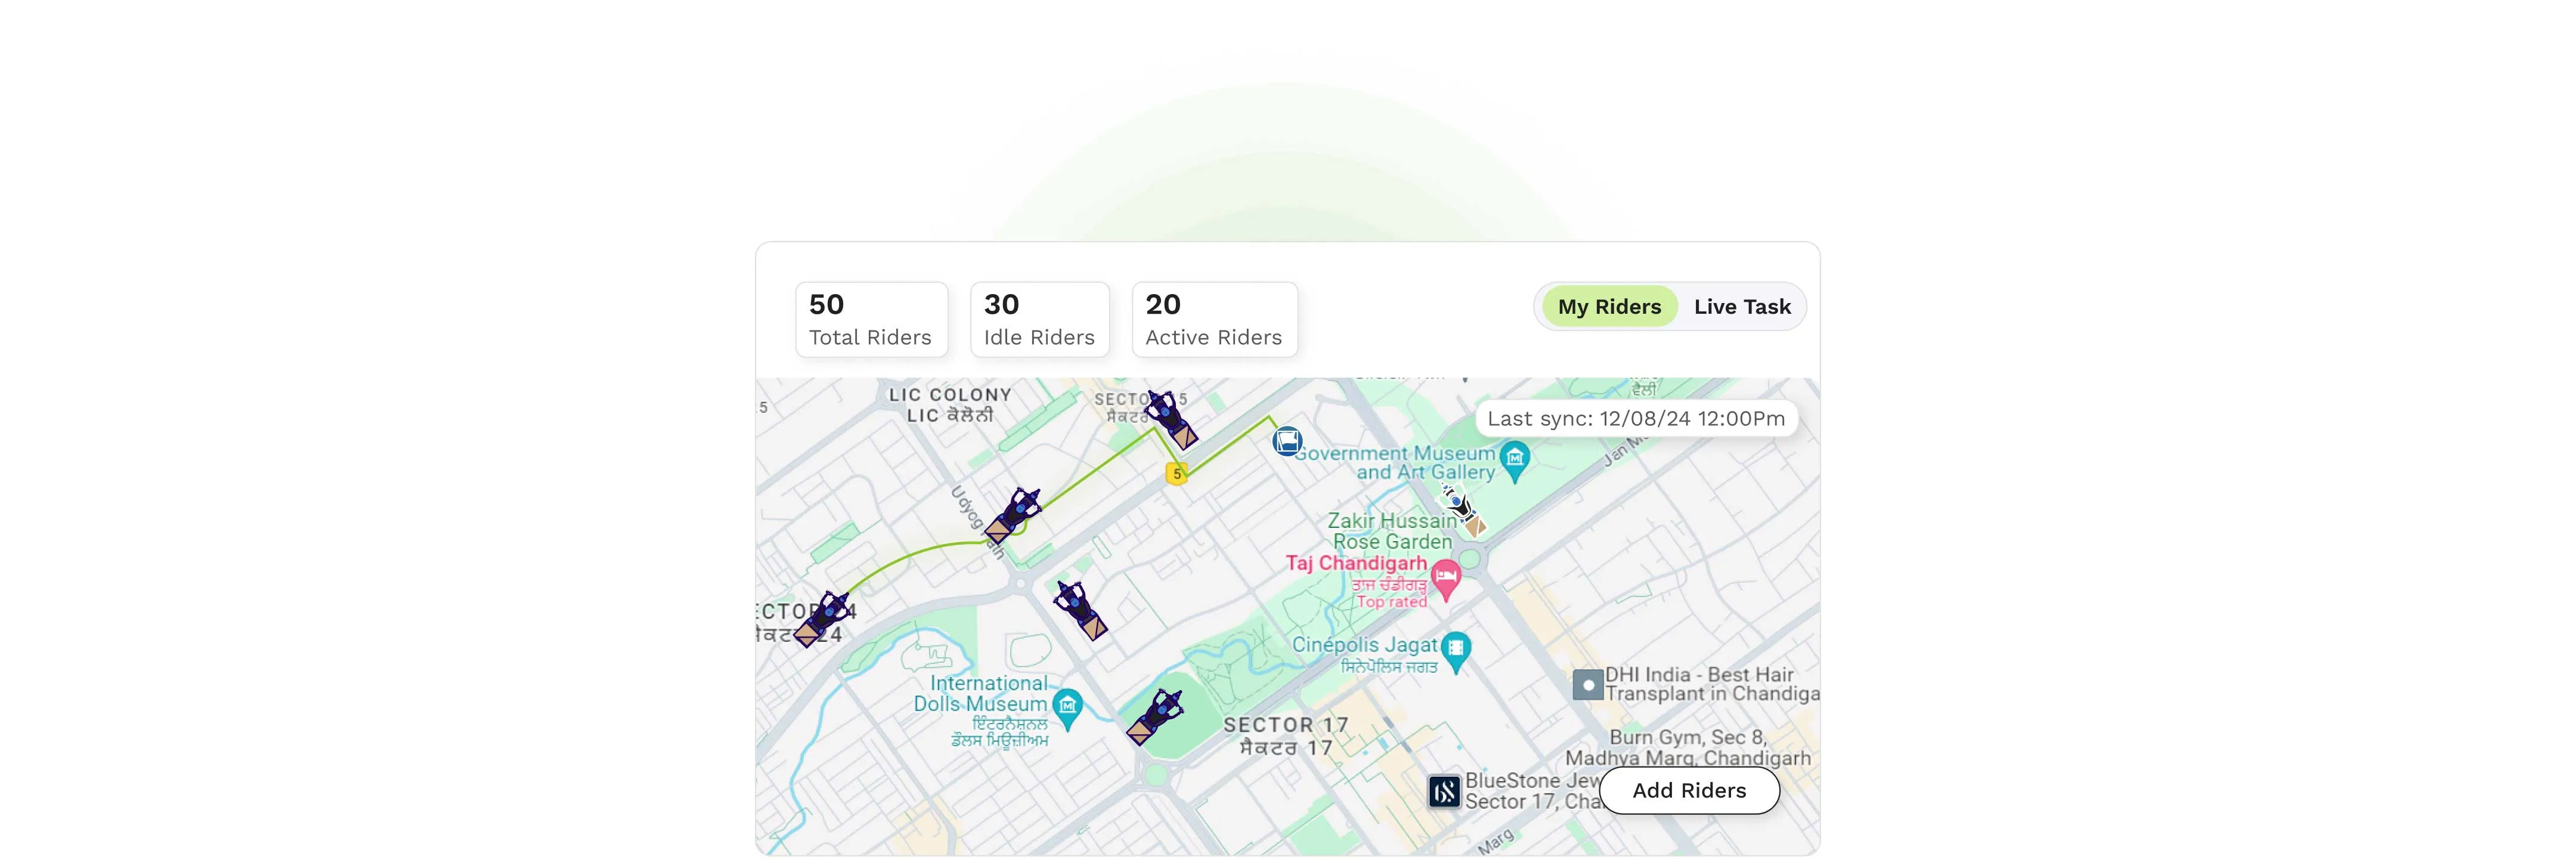Open the 20 Active Riders card
The width and height of the screenshot is (2576, 859).
point(1213,318)
